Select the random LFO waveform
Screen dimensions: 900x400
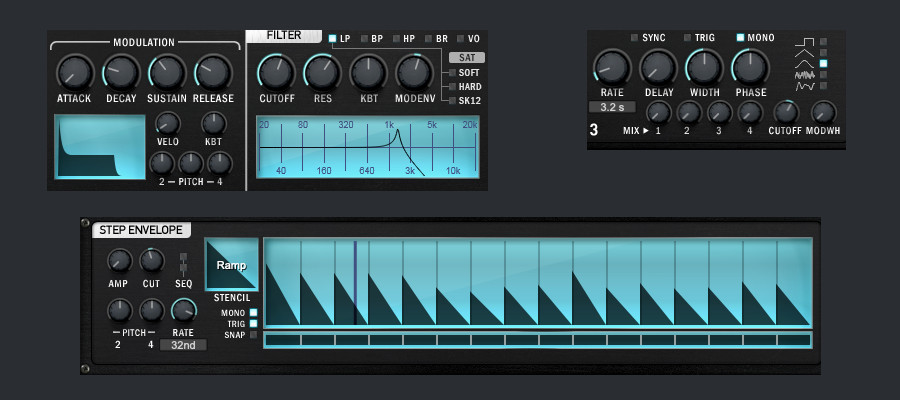(823, 86)
